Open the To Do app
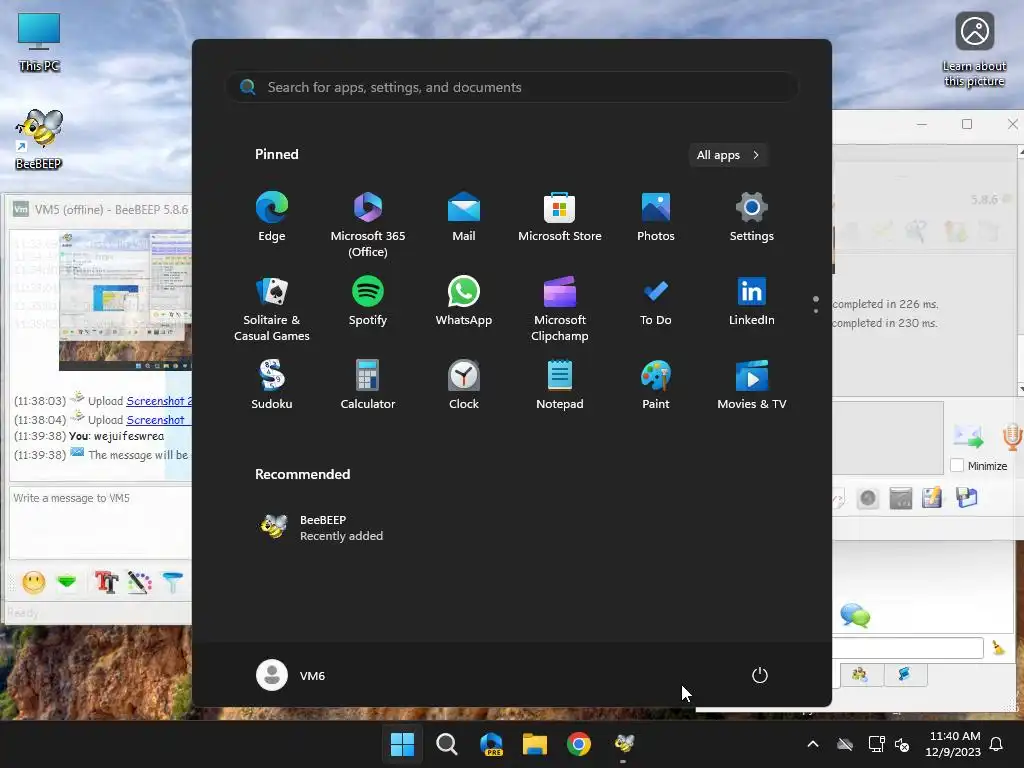The image size is (1024, 768). (x=656, y=301)
